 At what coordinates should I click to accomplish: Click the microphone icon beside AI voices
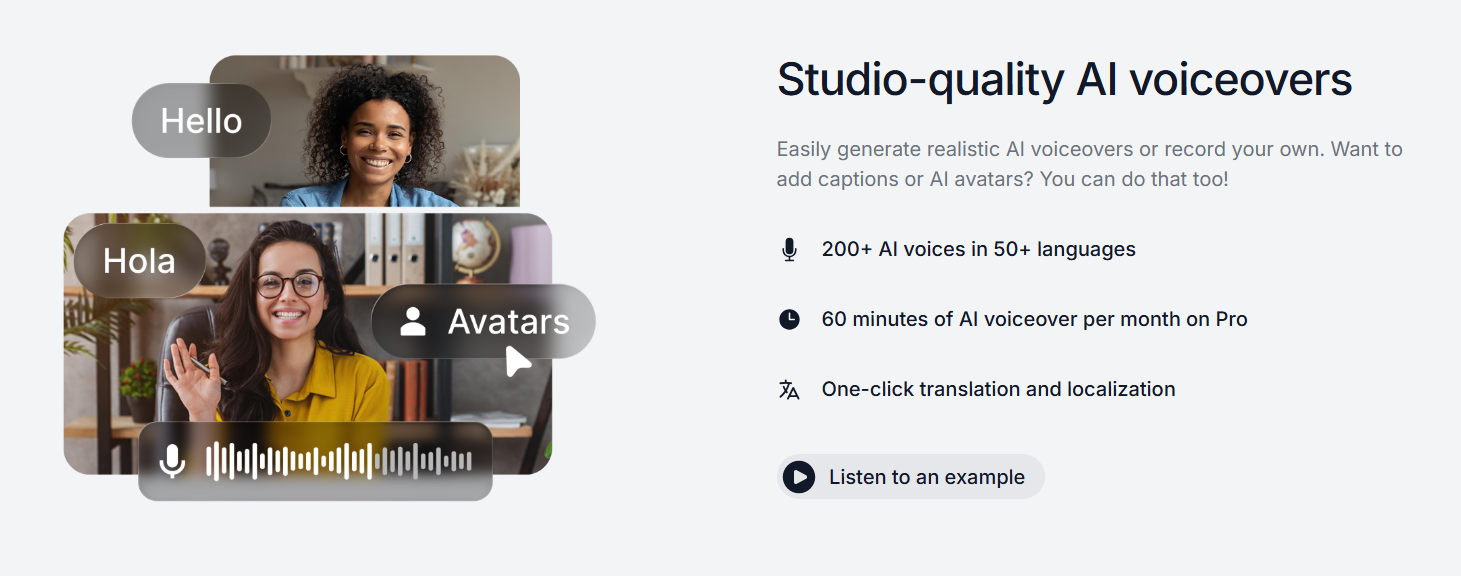pyautogui.click(x=789, y=250)
